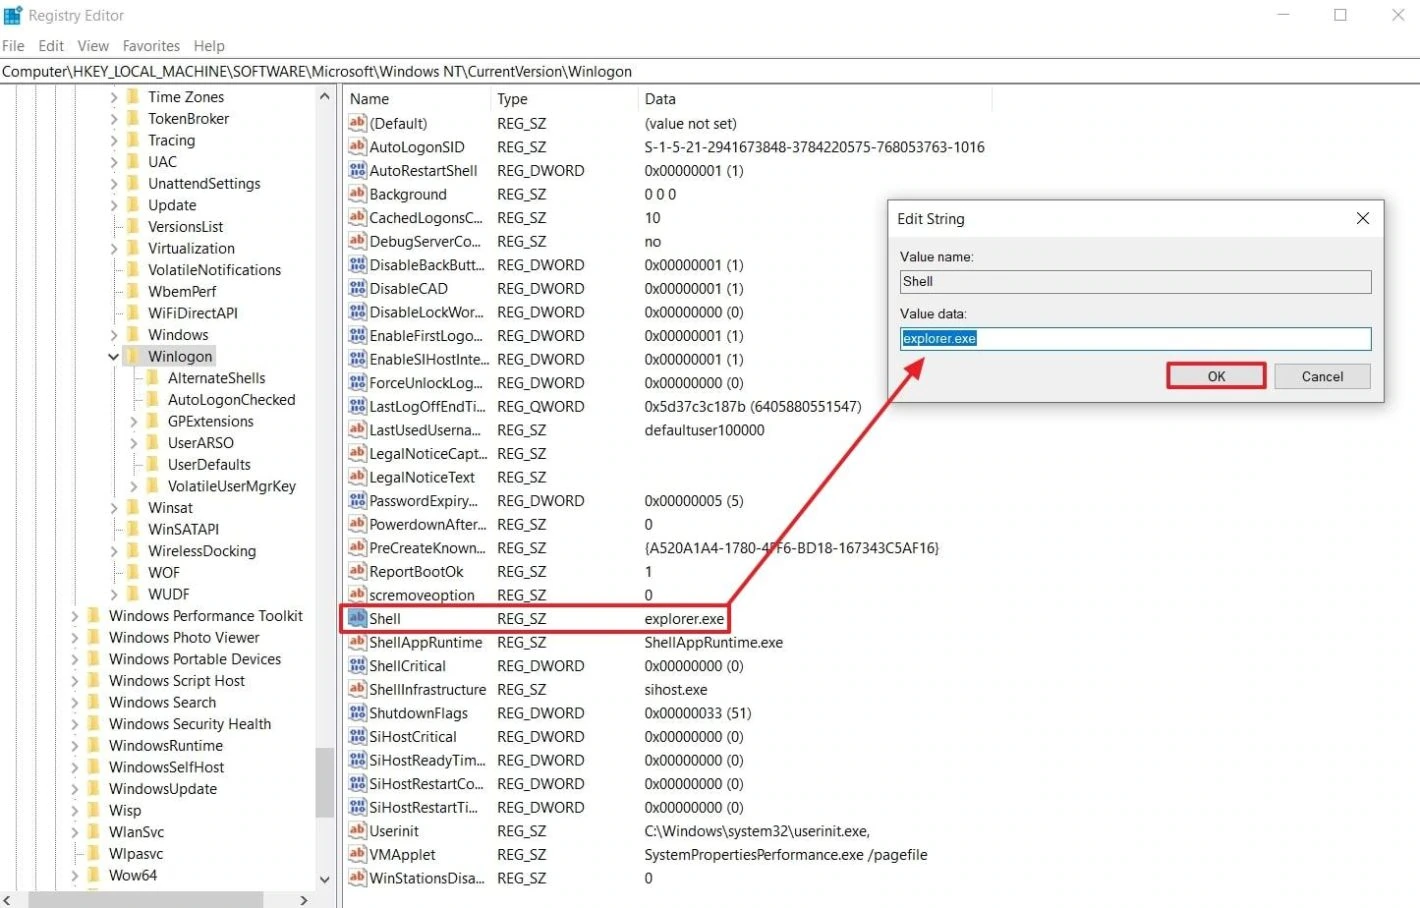Click the Registry Editor app icon in title bar

click(x=13, y=15)
